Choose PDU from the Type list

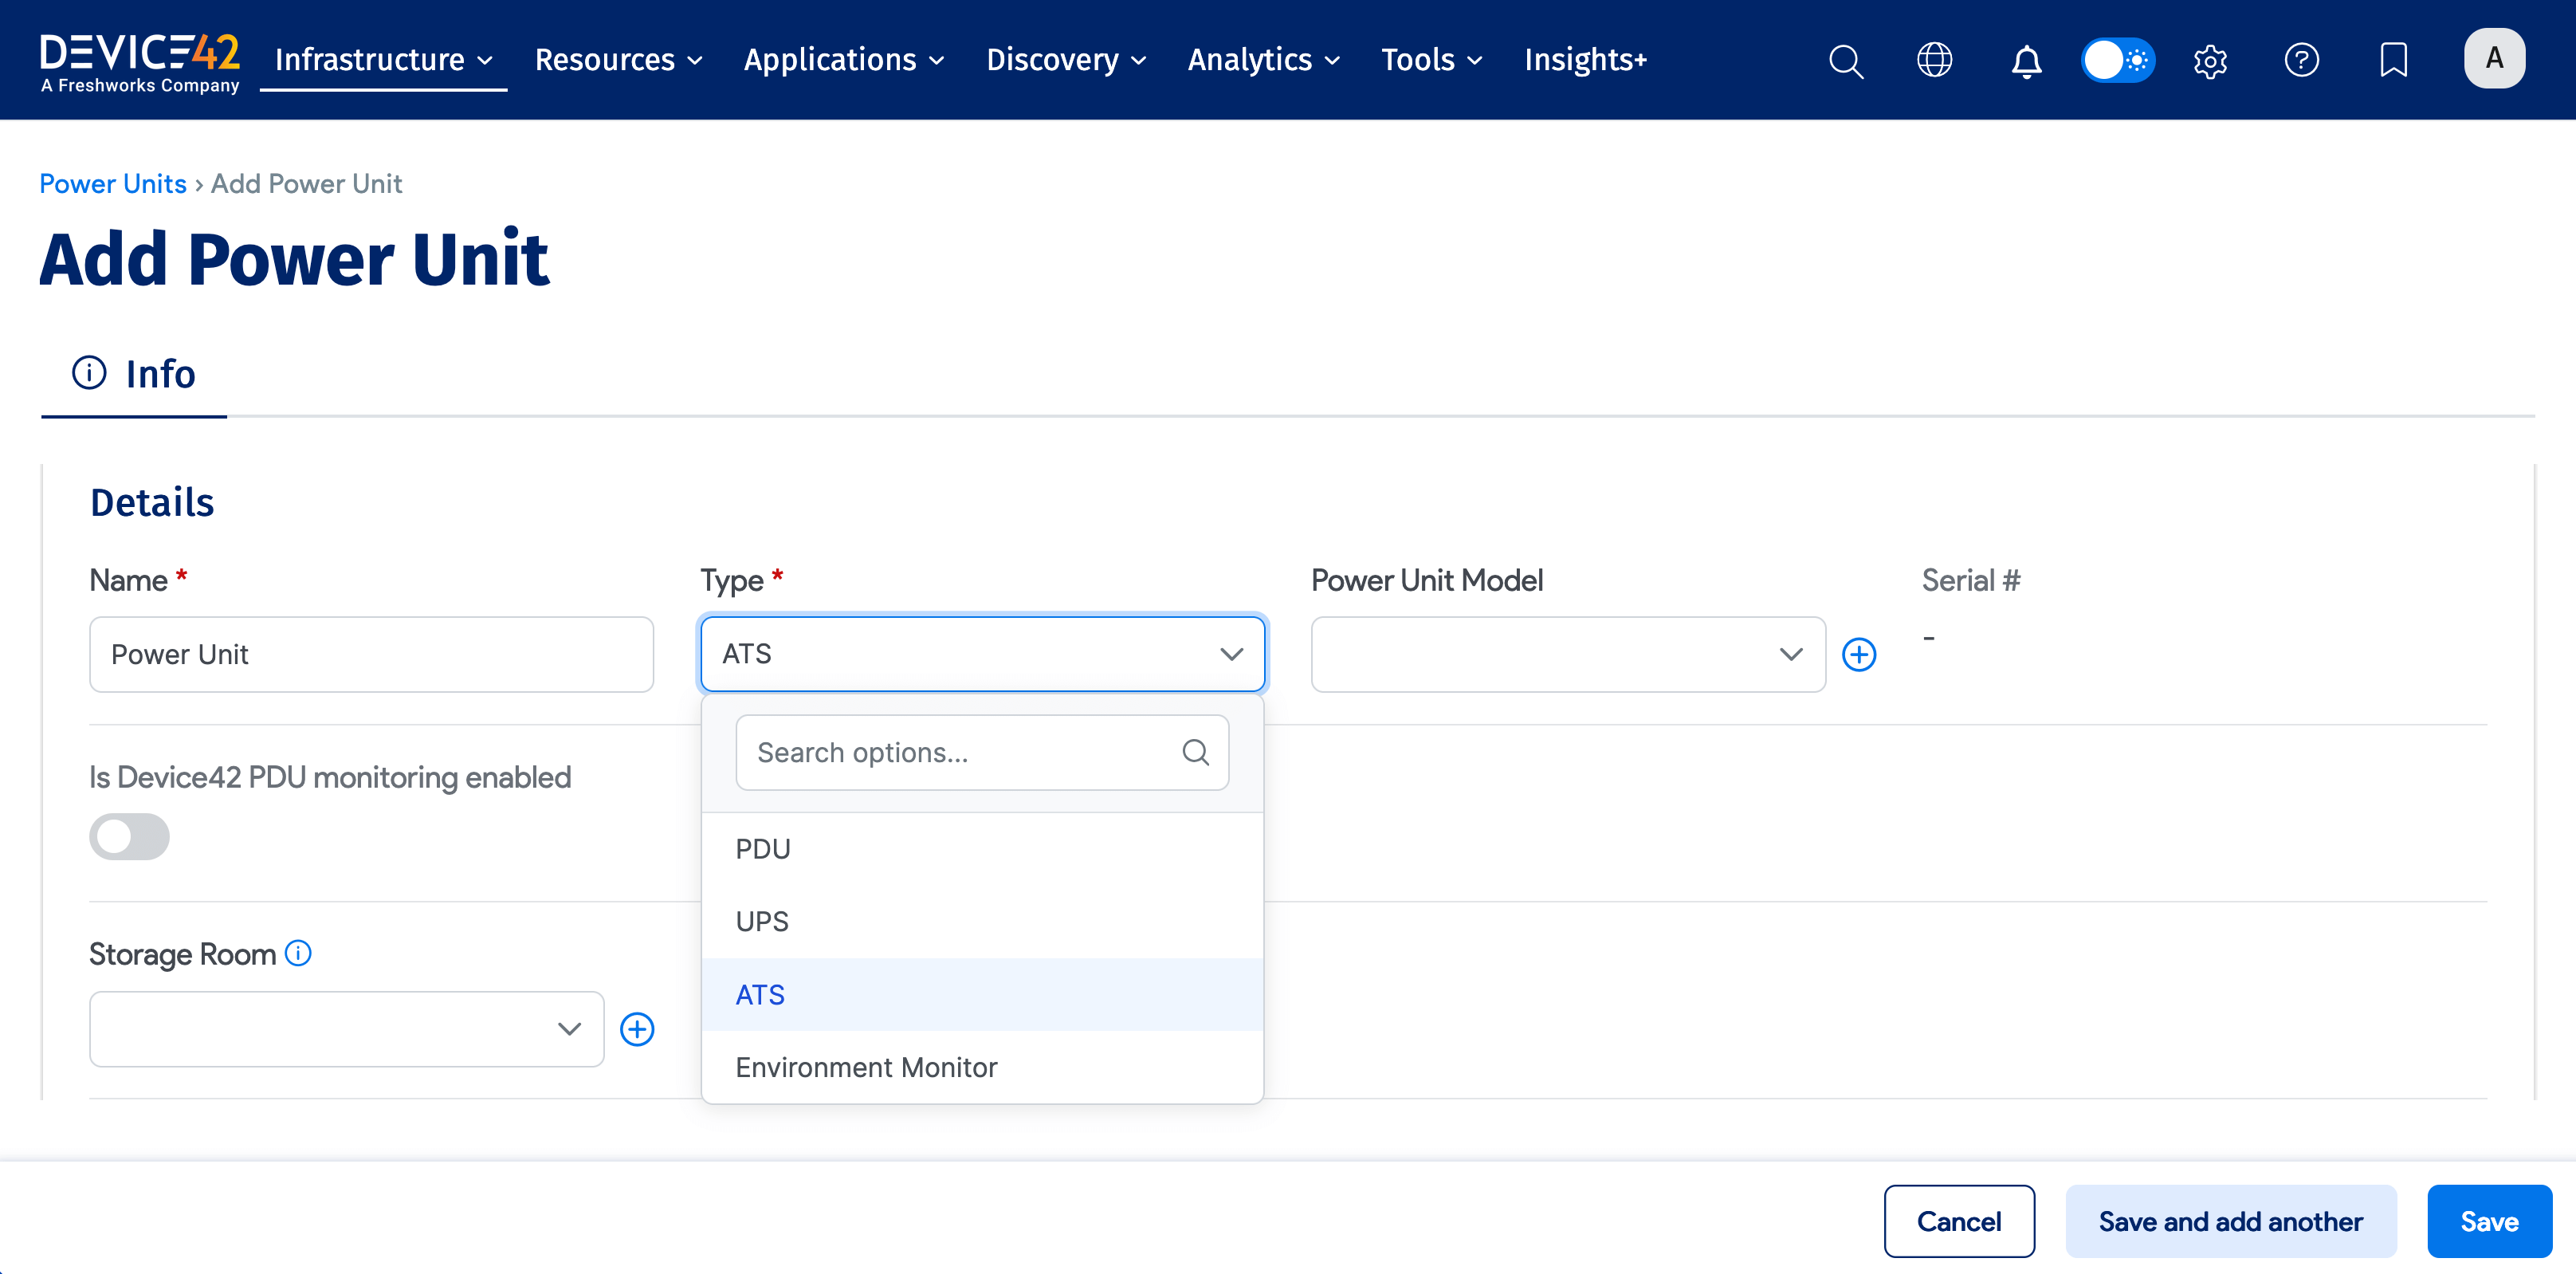pos(983,849)
